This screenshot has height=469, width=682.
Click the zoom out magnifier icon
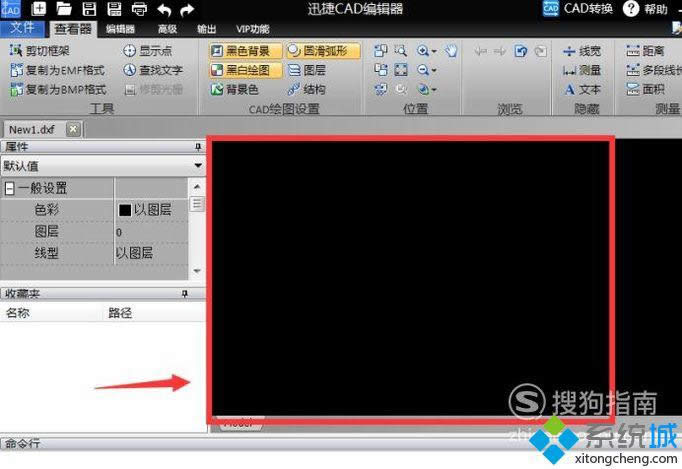[x=422, y=70]
